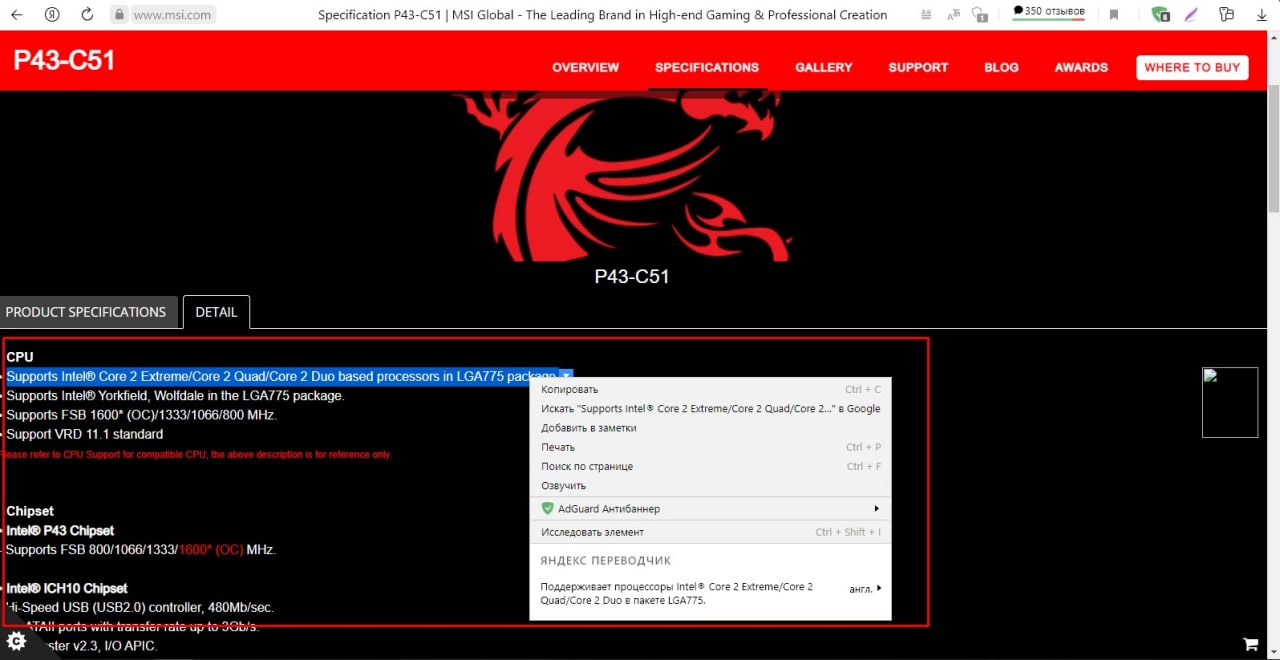Click the P43-C51 title under the dragon
The image size is (1280, 660).
(x=632, y=276)
